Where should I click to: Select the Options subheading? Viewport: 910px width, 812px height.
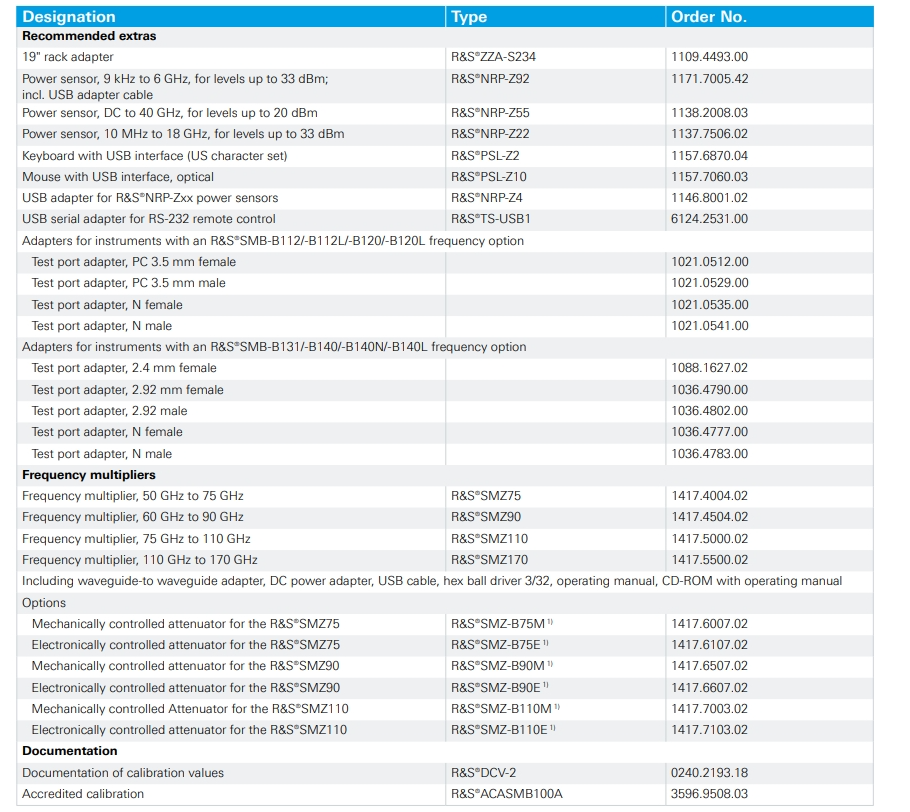coord(44,602)
